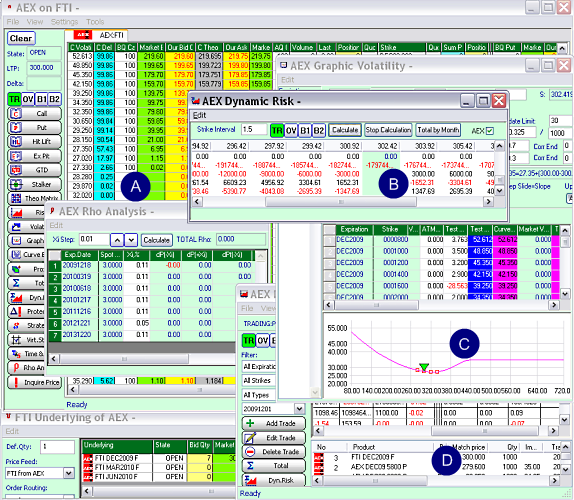Click Calculate in Rho Analysis window
The width and height of the screenshot is (574, 500).
pos(156,240)
